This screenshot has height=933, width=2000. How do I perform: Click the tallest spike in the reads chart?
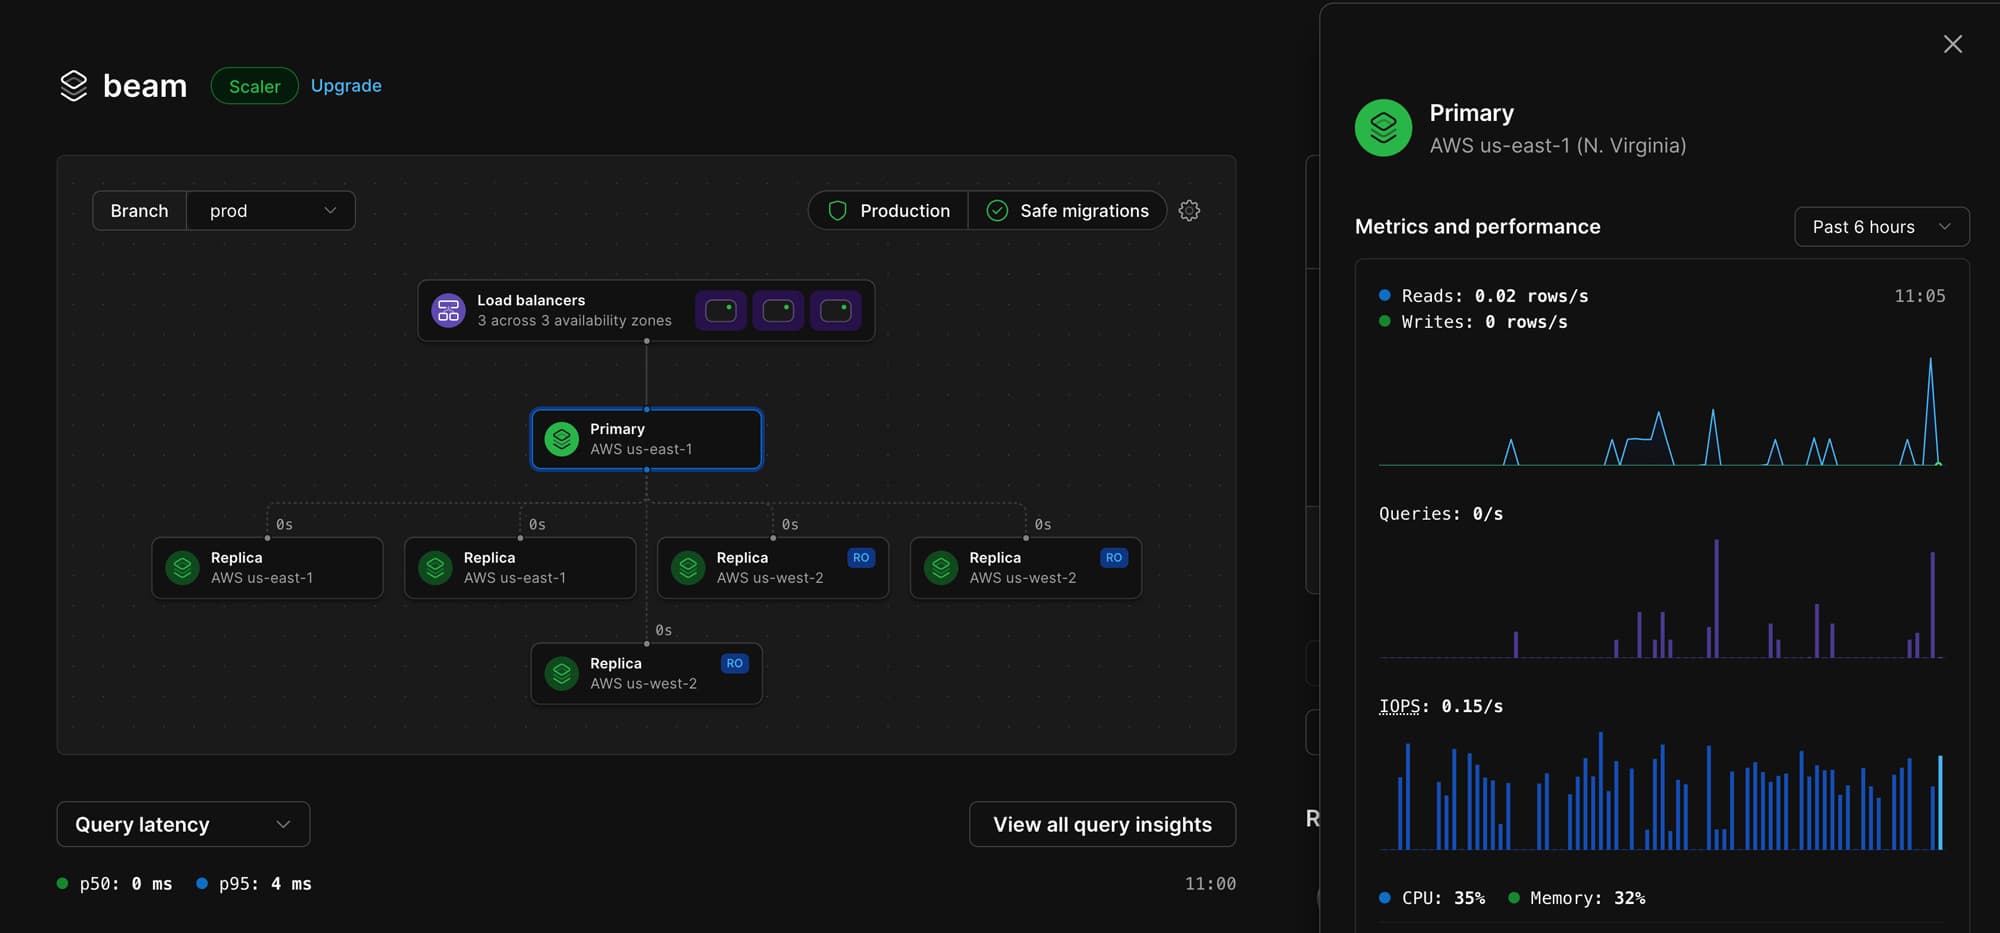[1930, 410]
